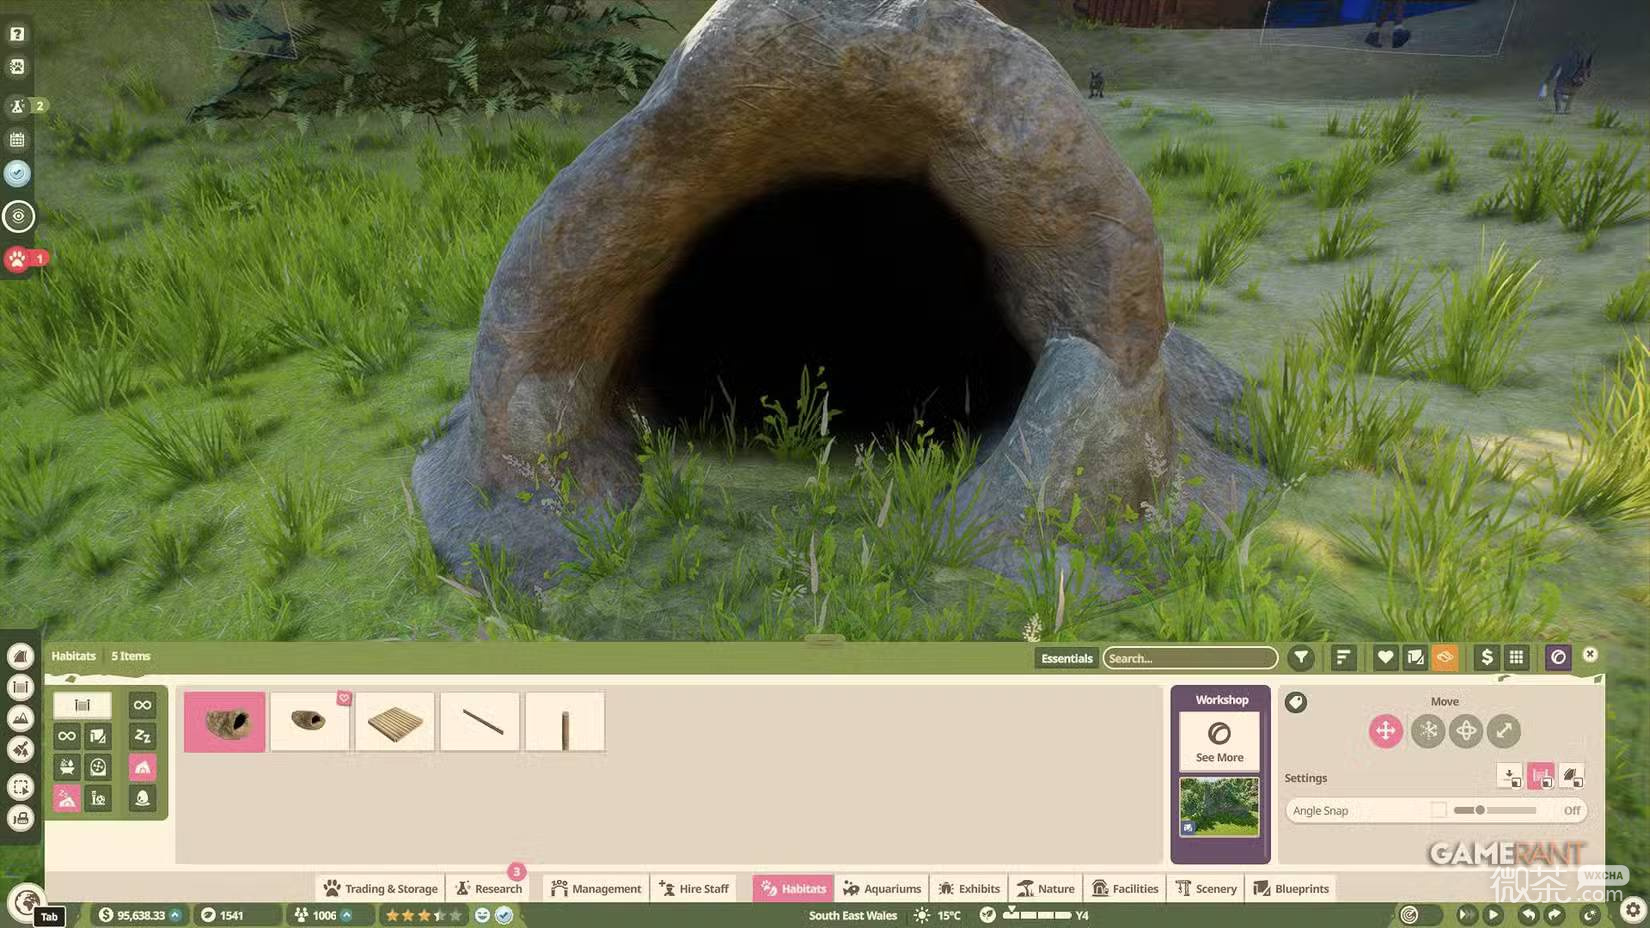This screenshot has height=928, width=1650.
Task: Click the Search input field
Action: tap(1190, 658)
